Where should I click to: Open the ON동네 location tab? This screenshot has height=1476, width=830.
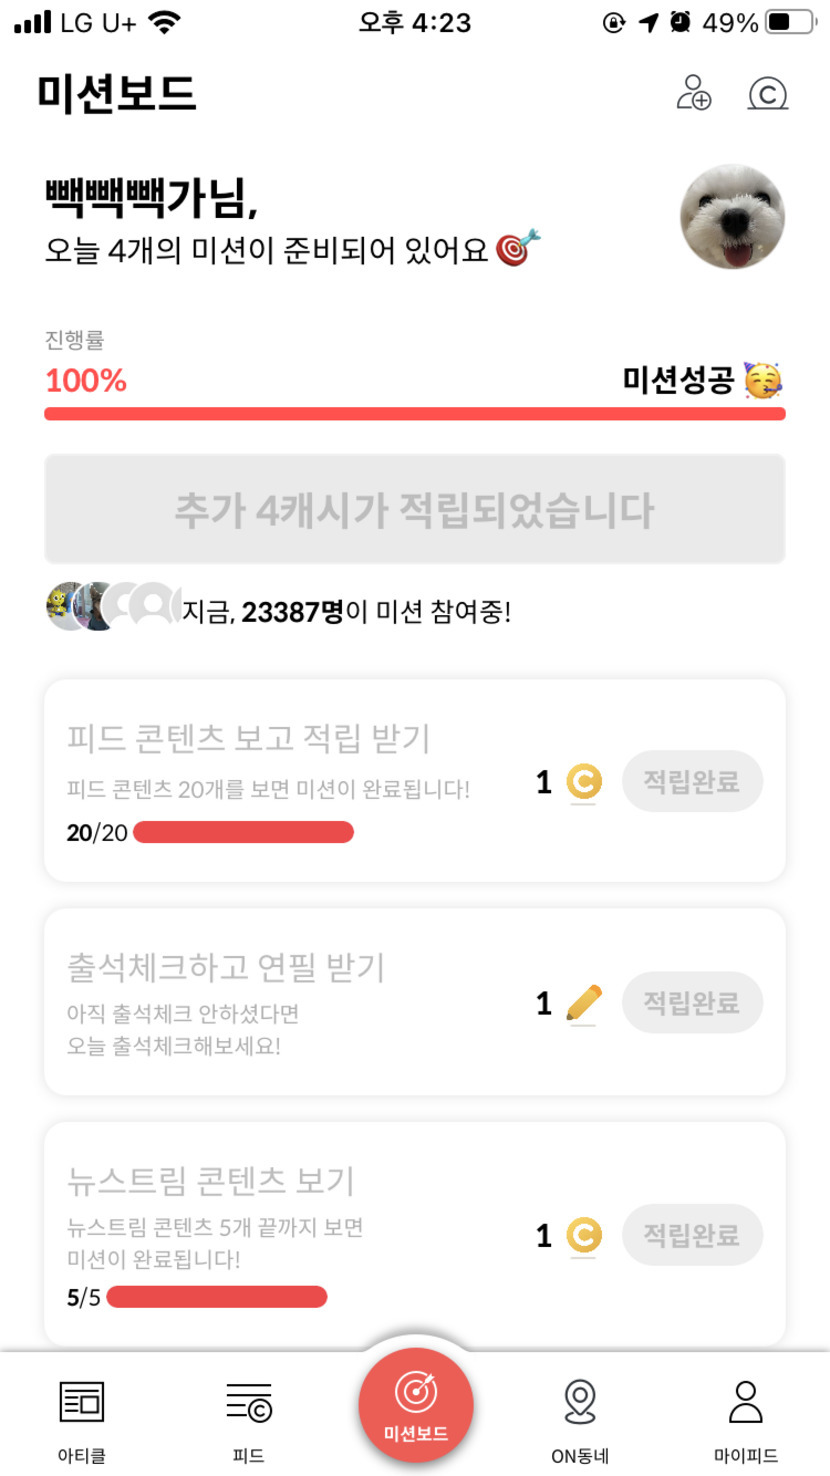coord(580,1416)
